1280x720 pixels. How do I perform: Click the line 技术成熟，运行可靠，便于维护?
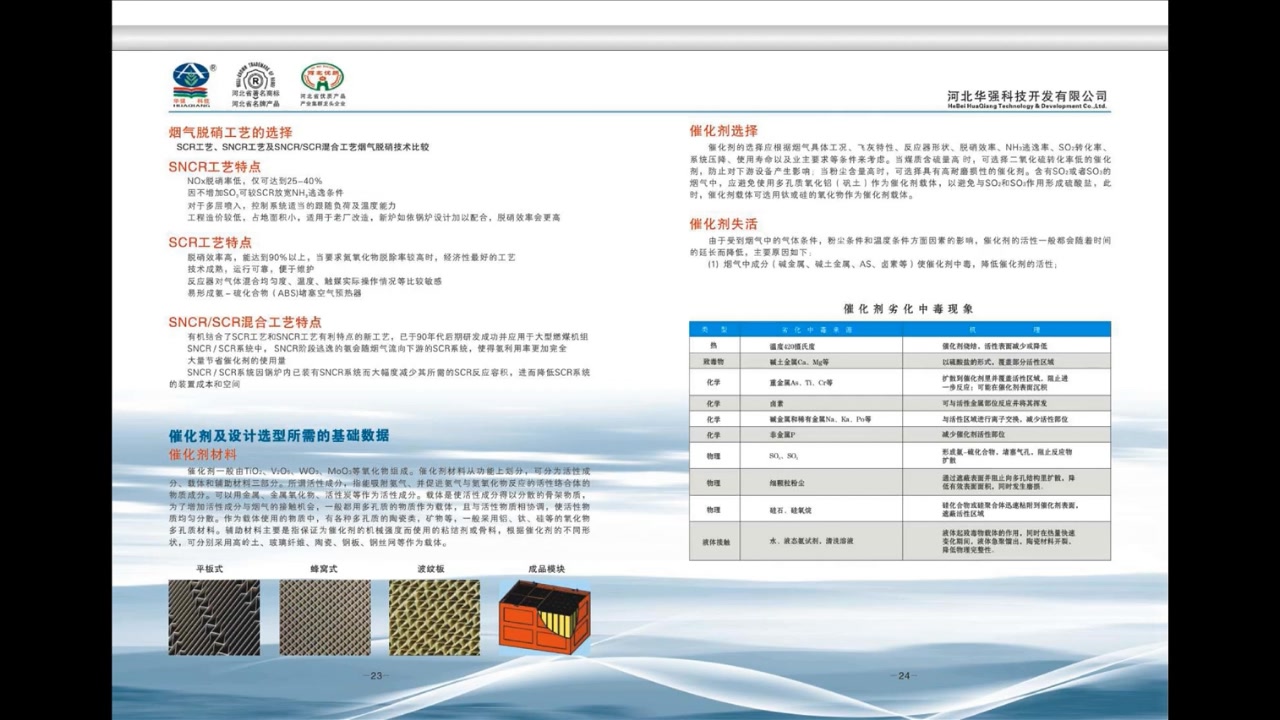pyautogui.click(x=250, y=269)
